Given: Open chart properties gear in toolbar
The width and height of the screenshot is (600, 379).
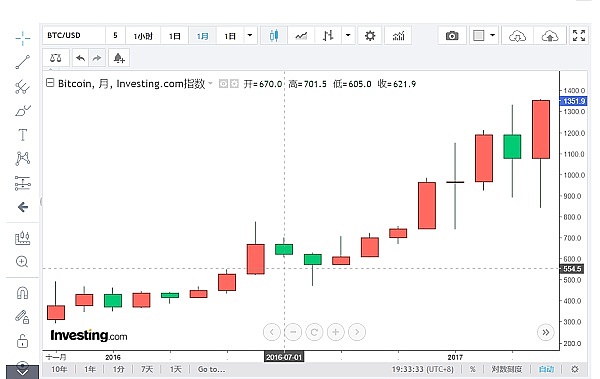Looking at the screenshot, I should pos(370,36).
